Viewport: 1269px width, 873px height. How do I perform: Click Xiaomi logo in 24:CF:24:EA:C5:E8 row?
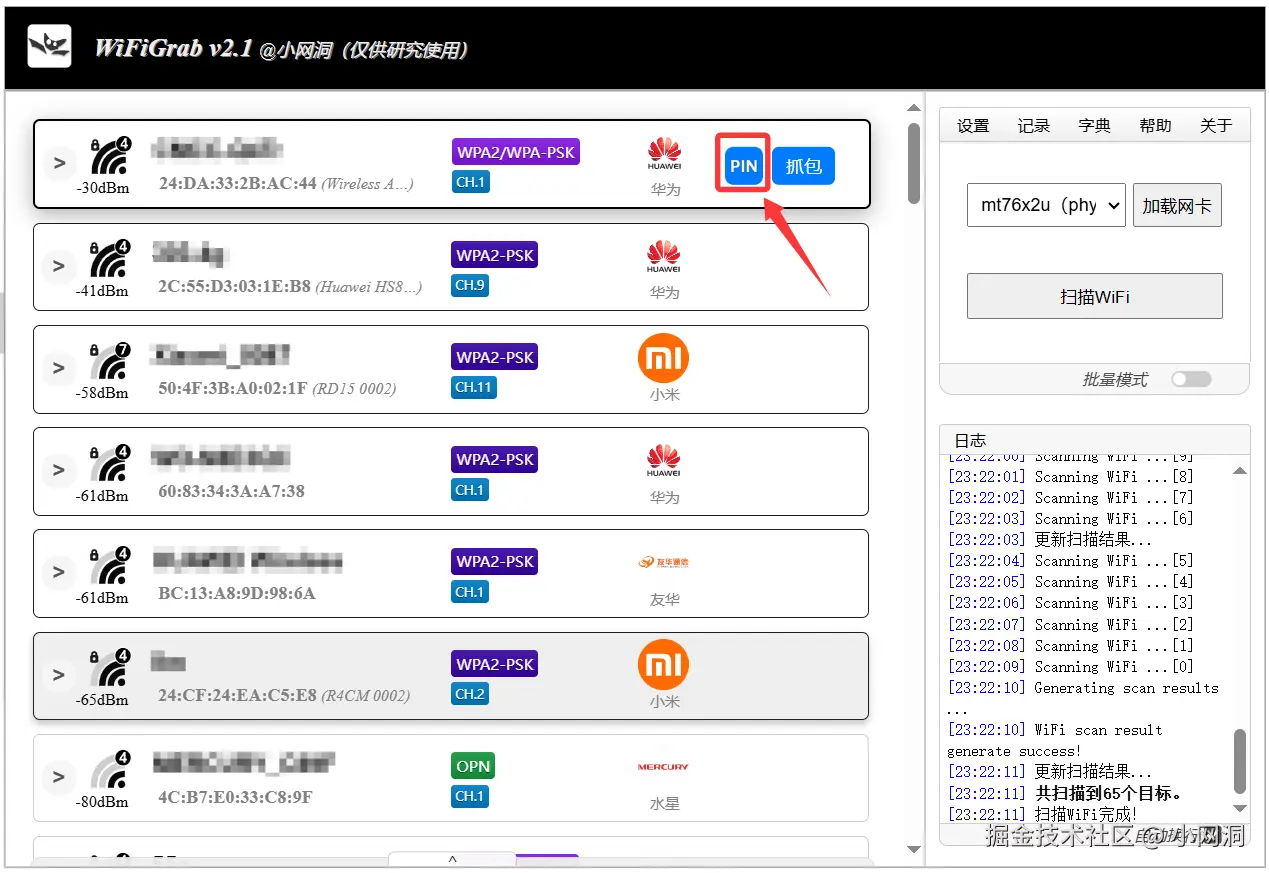664,665
